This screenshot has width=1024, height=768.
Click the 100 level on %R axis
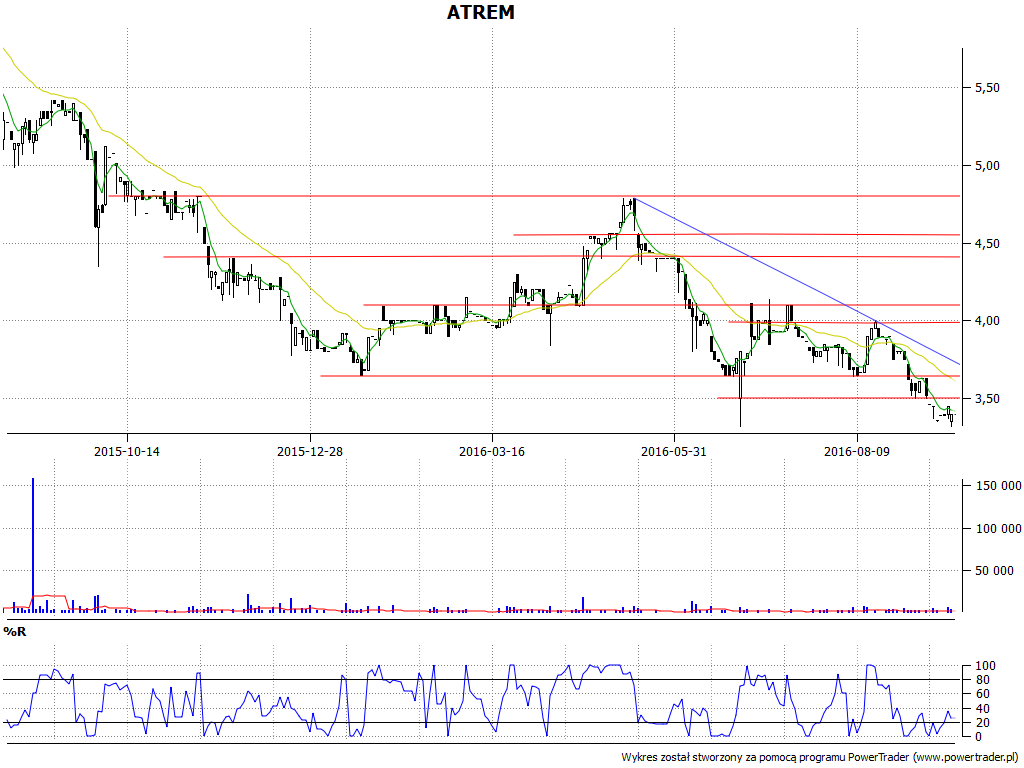[985, 666]
